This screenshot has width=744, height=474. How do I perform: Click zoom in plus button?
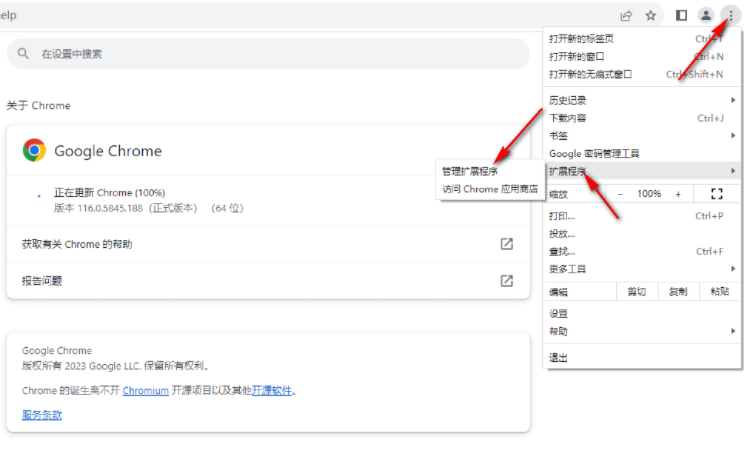tap(677, 193)
